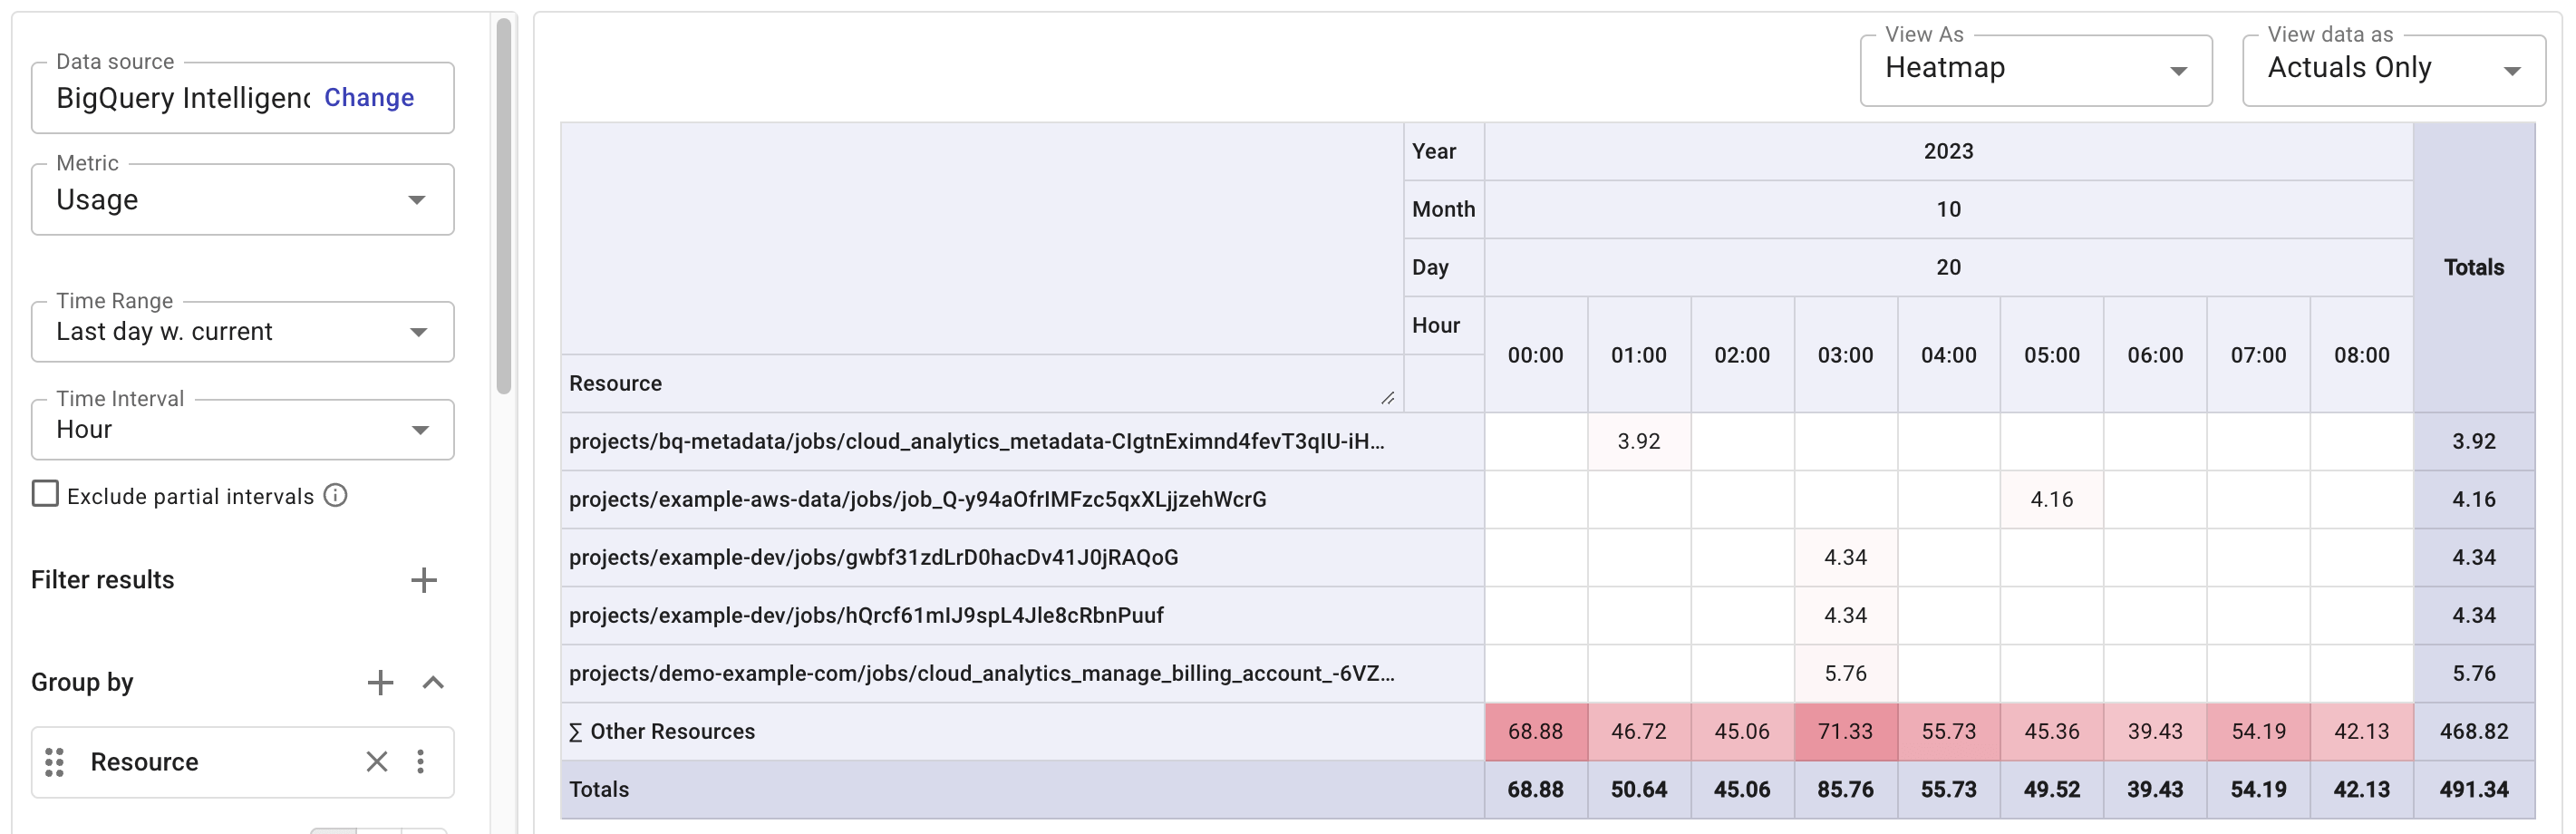Open the Resource chip three-dot menu
Screen dimensions: 2576x834
click(x=421, y=761)
